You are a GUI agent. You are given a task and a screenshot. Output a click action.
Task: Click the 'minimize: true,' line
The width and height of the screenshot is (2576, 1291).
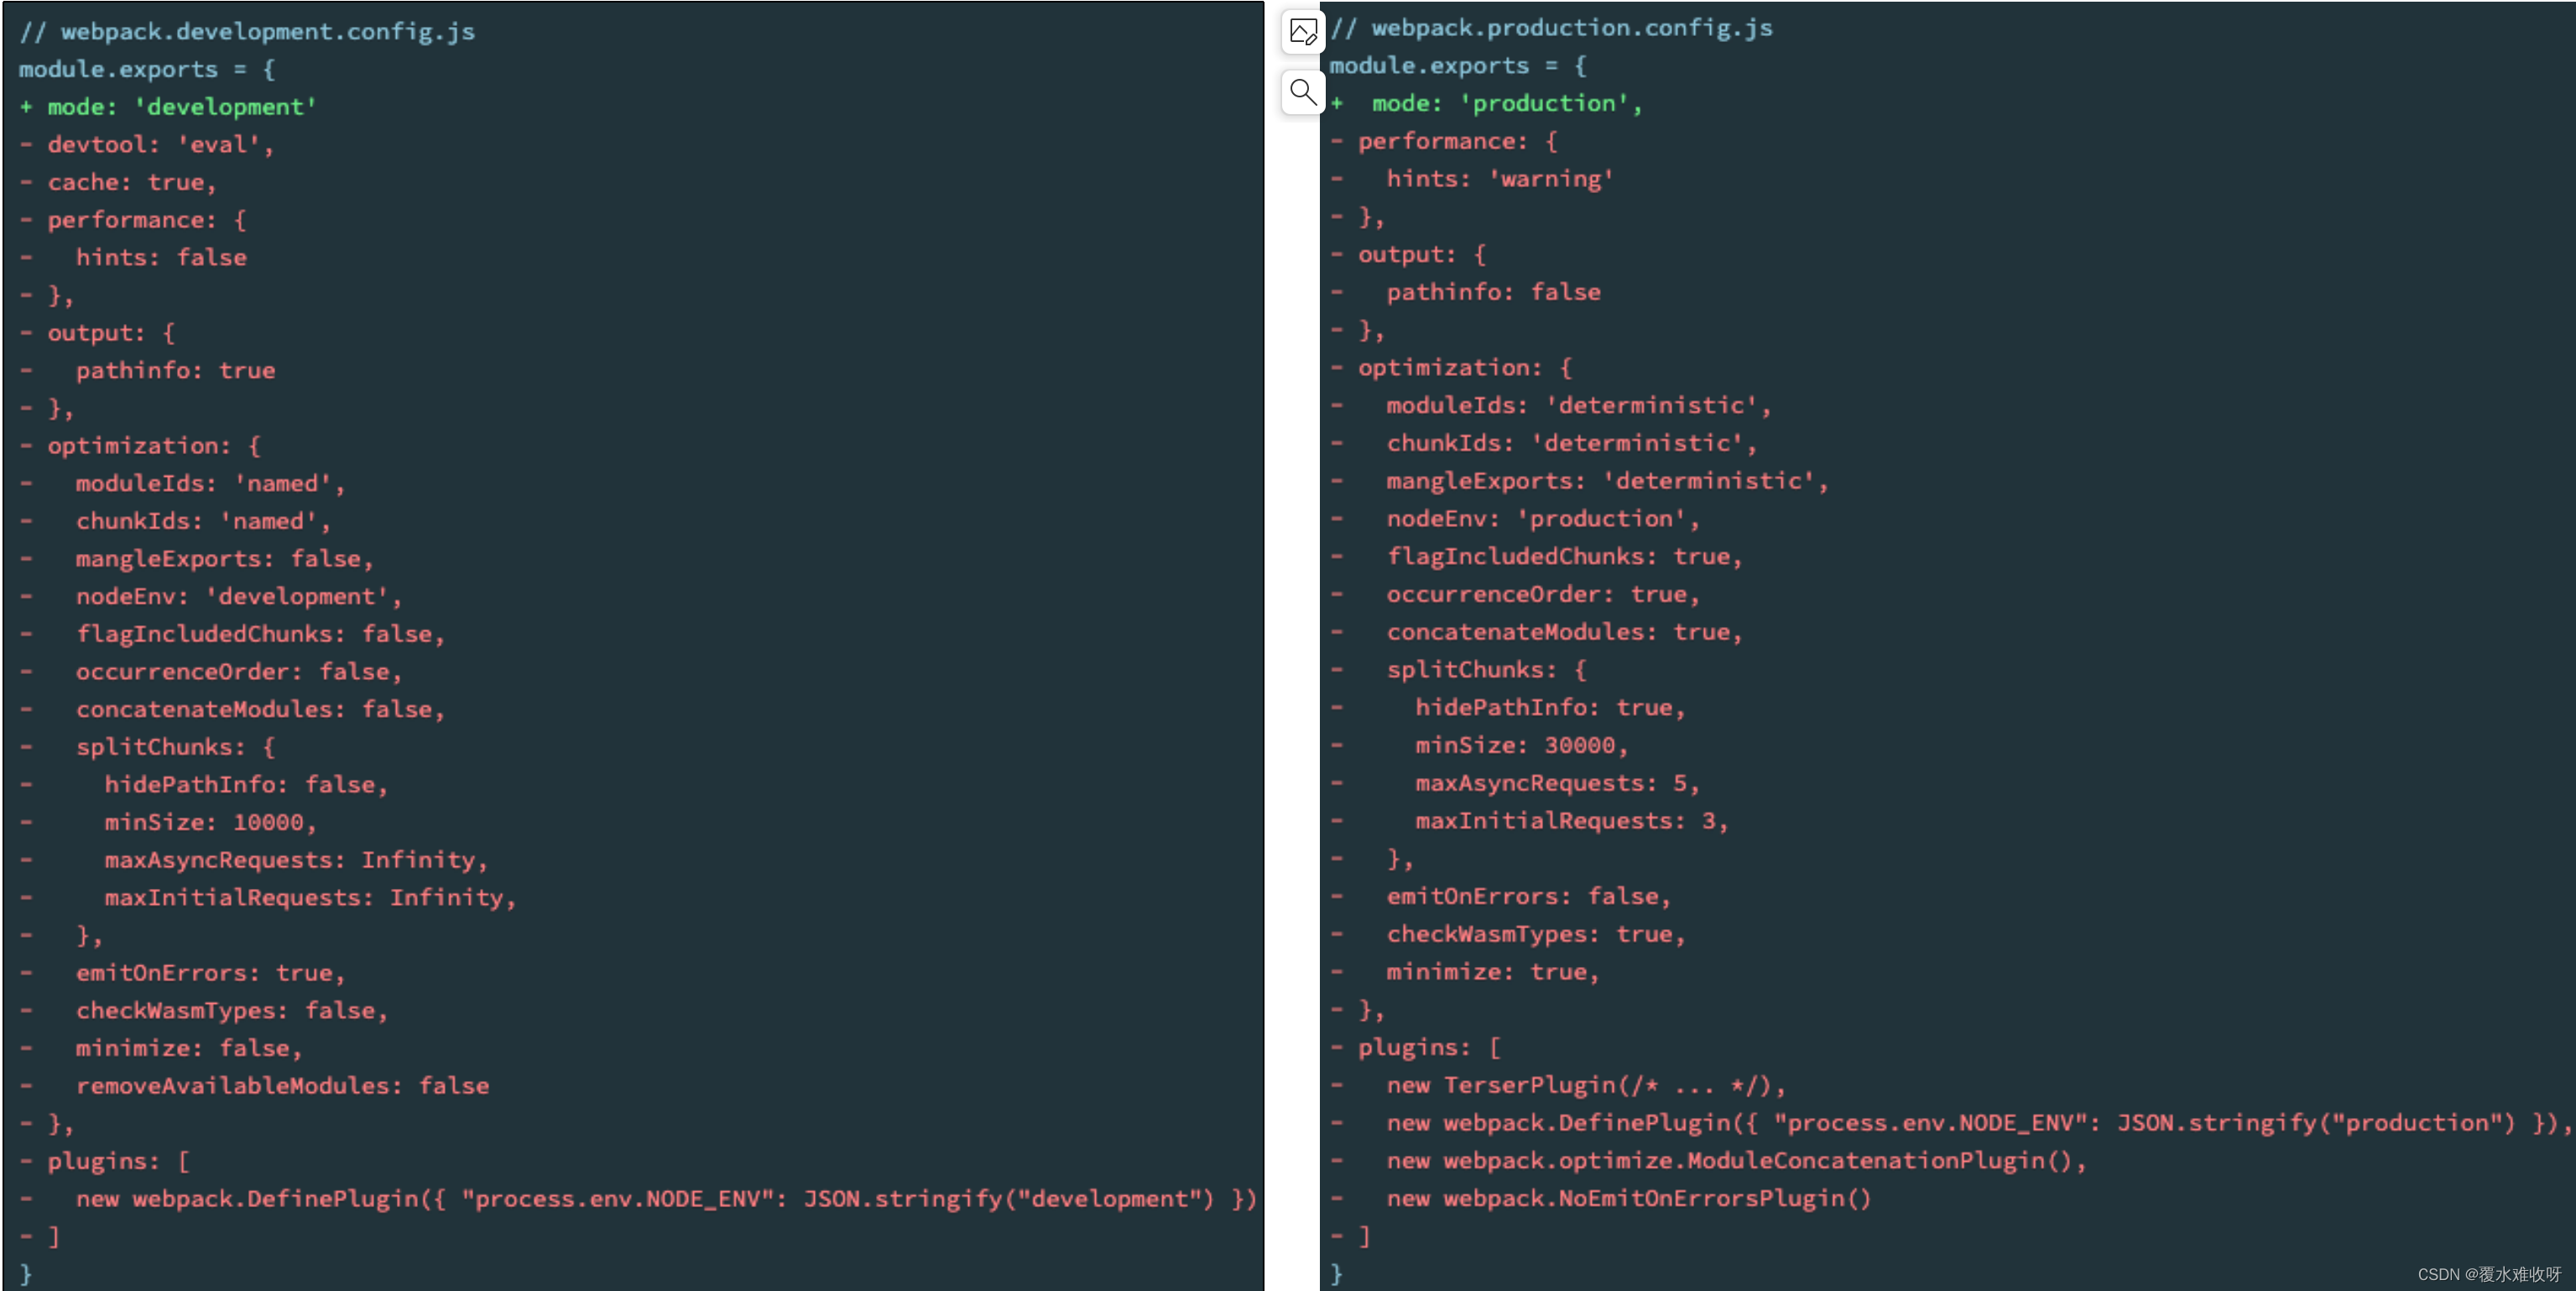tap(1493, 972)
